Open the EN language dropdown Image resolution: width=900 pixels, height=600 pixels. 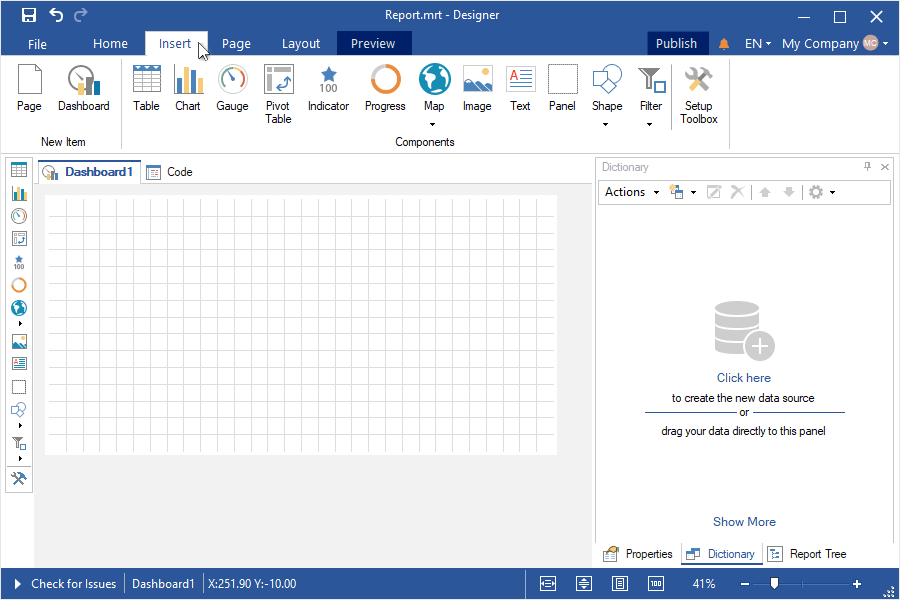pyautogui.click(x=758, y=44)
